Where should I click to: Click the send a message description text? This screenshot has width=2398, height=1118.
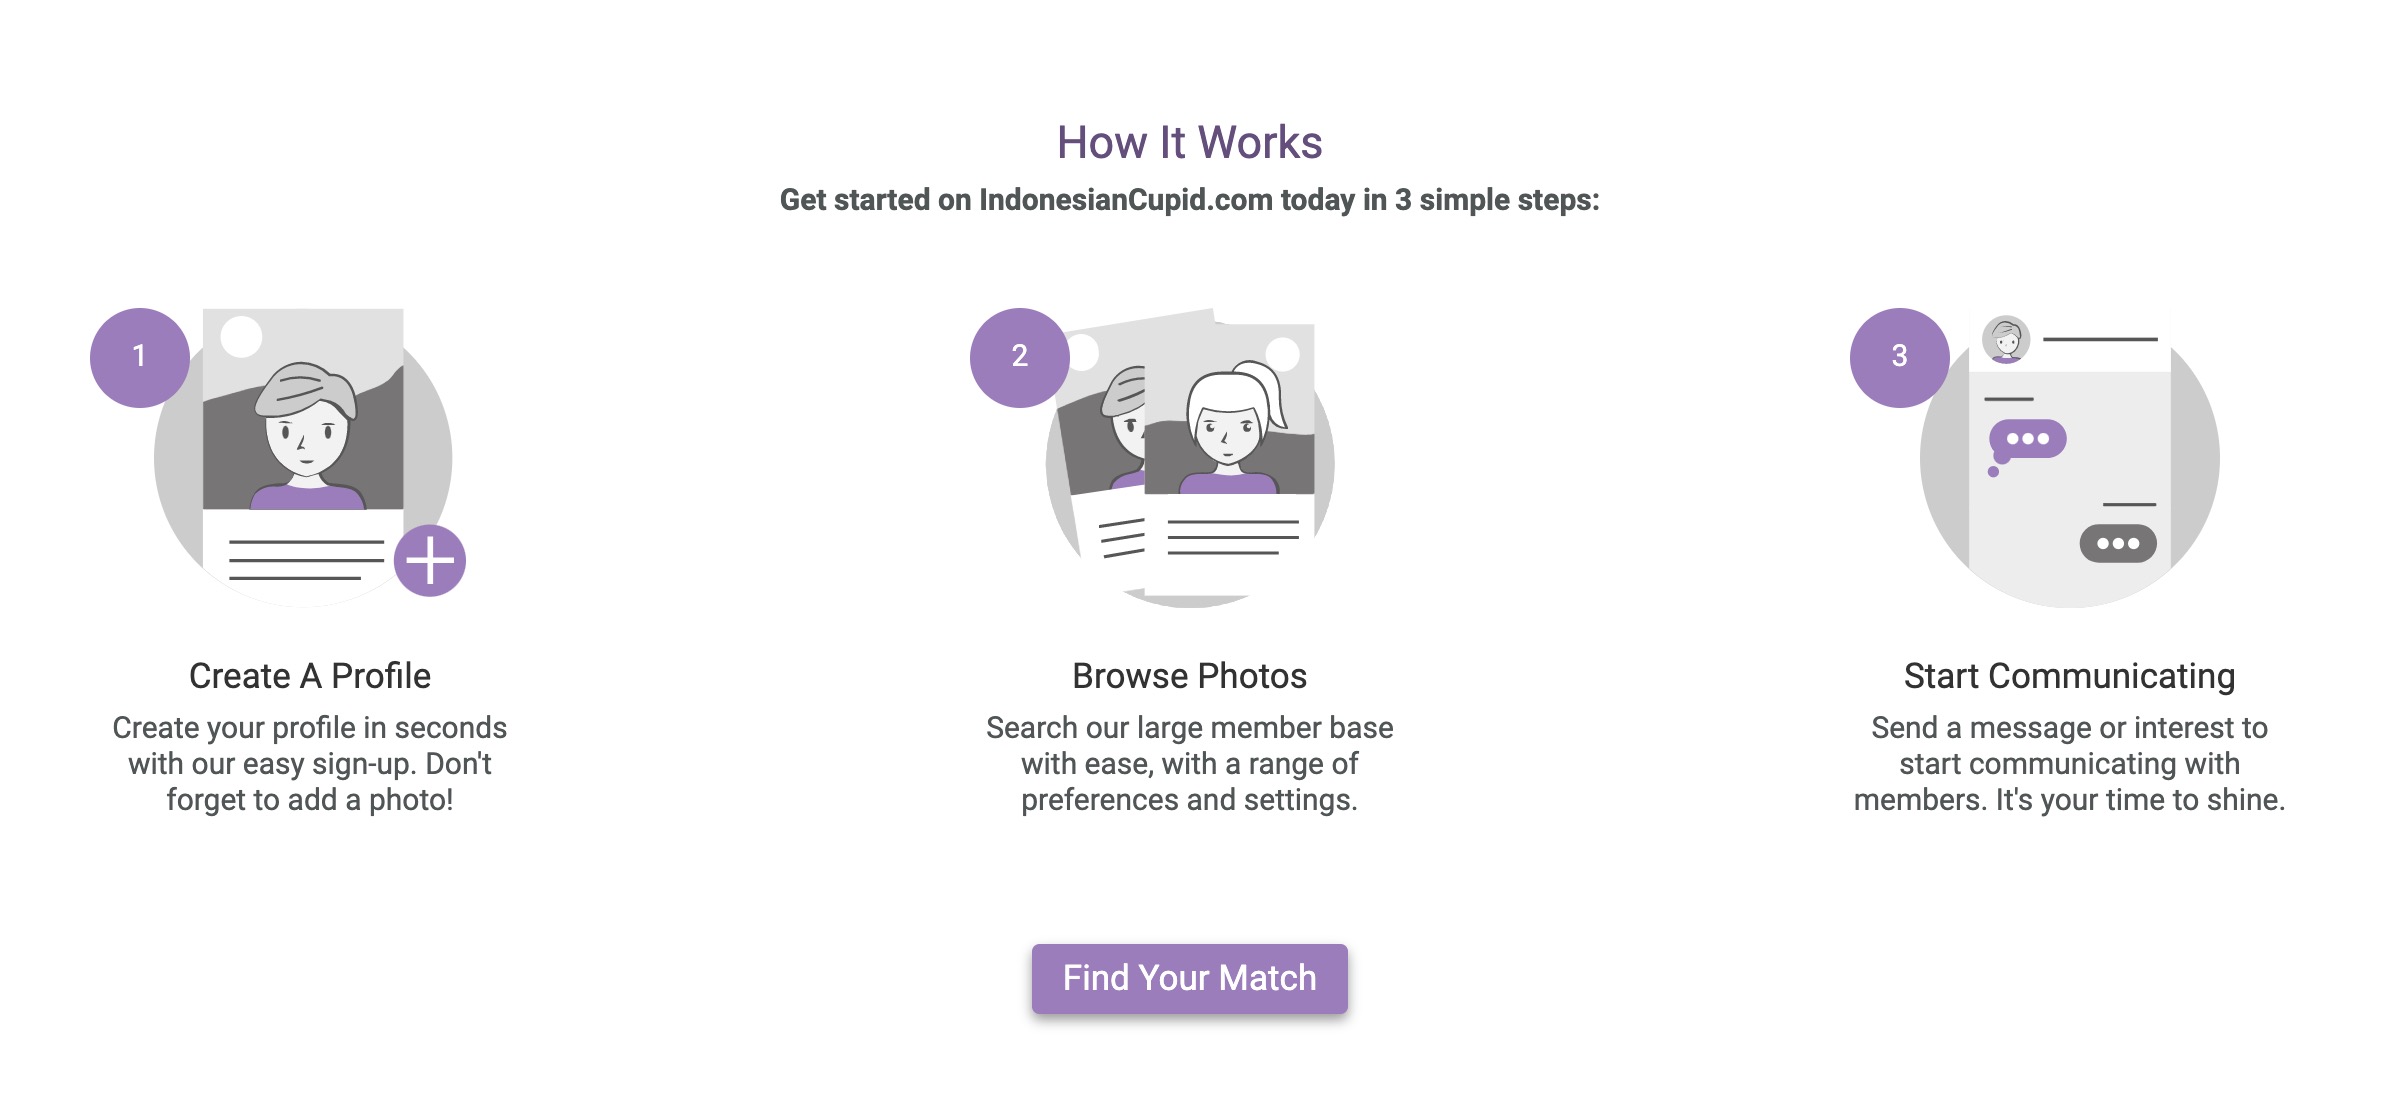(x=2069, y=763)
